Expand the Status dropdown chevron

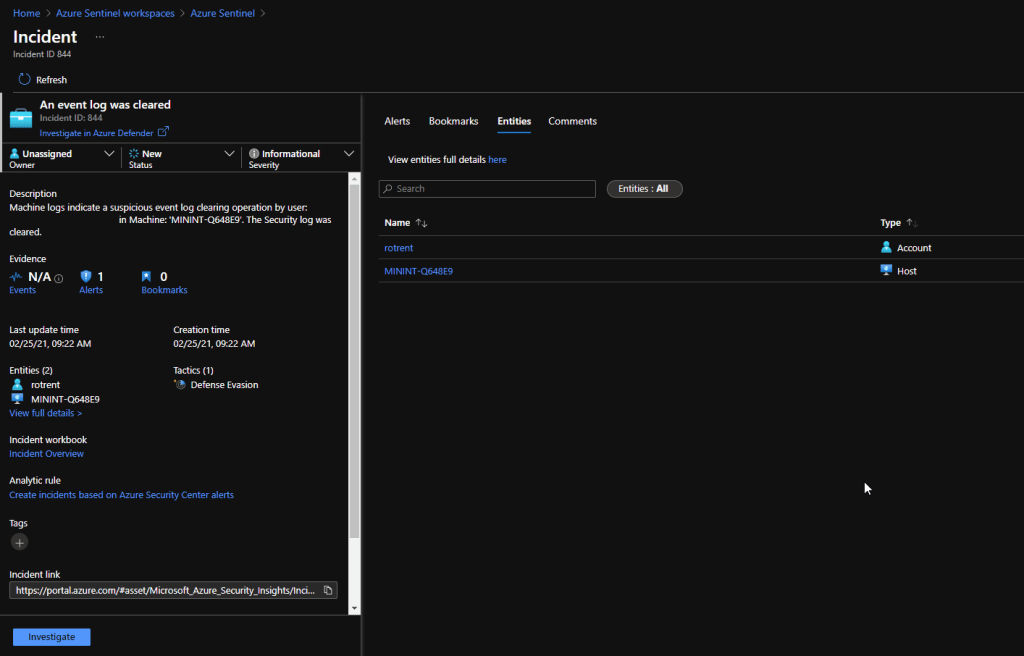229,154
